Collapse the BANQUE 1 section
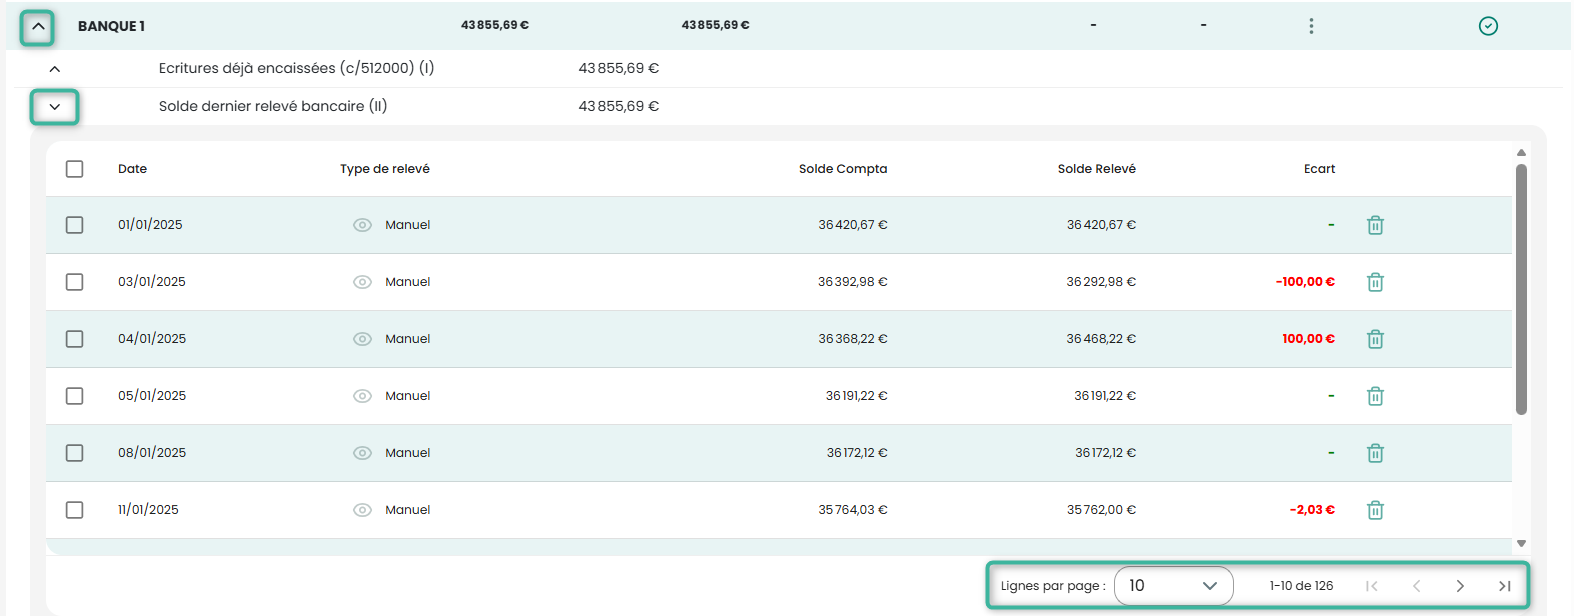 37,27
